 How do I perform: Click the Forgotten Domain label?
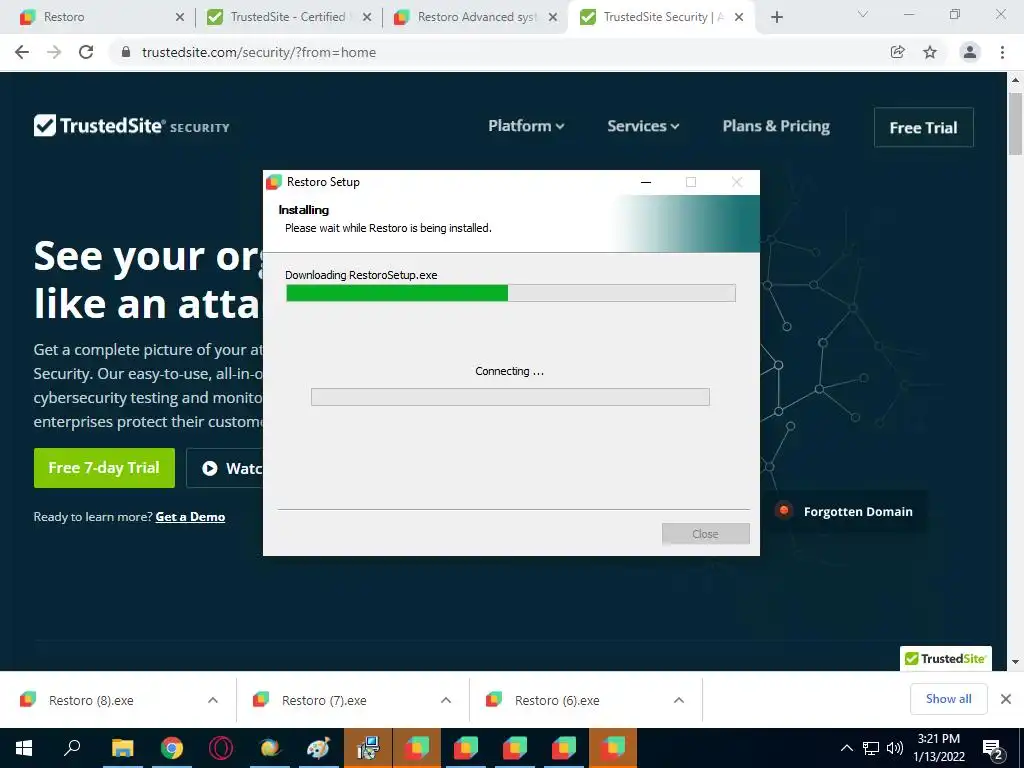pyautogui.click(x=858, y=511)
